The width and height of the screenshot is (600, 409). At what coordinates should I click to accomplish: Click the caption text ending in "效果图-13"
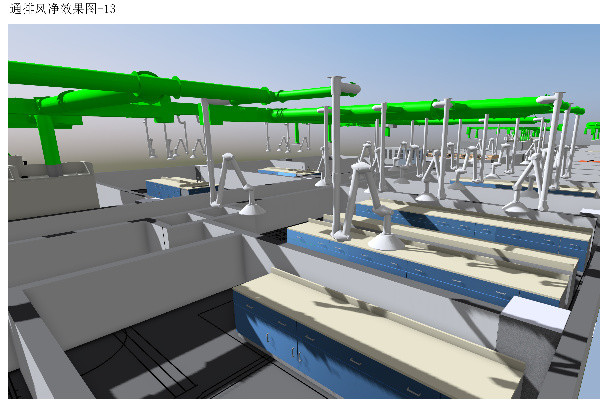pyautogui.click(x=62, y=8)
